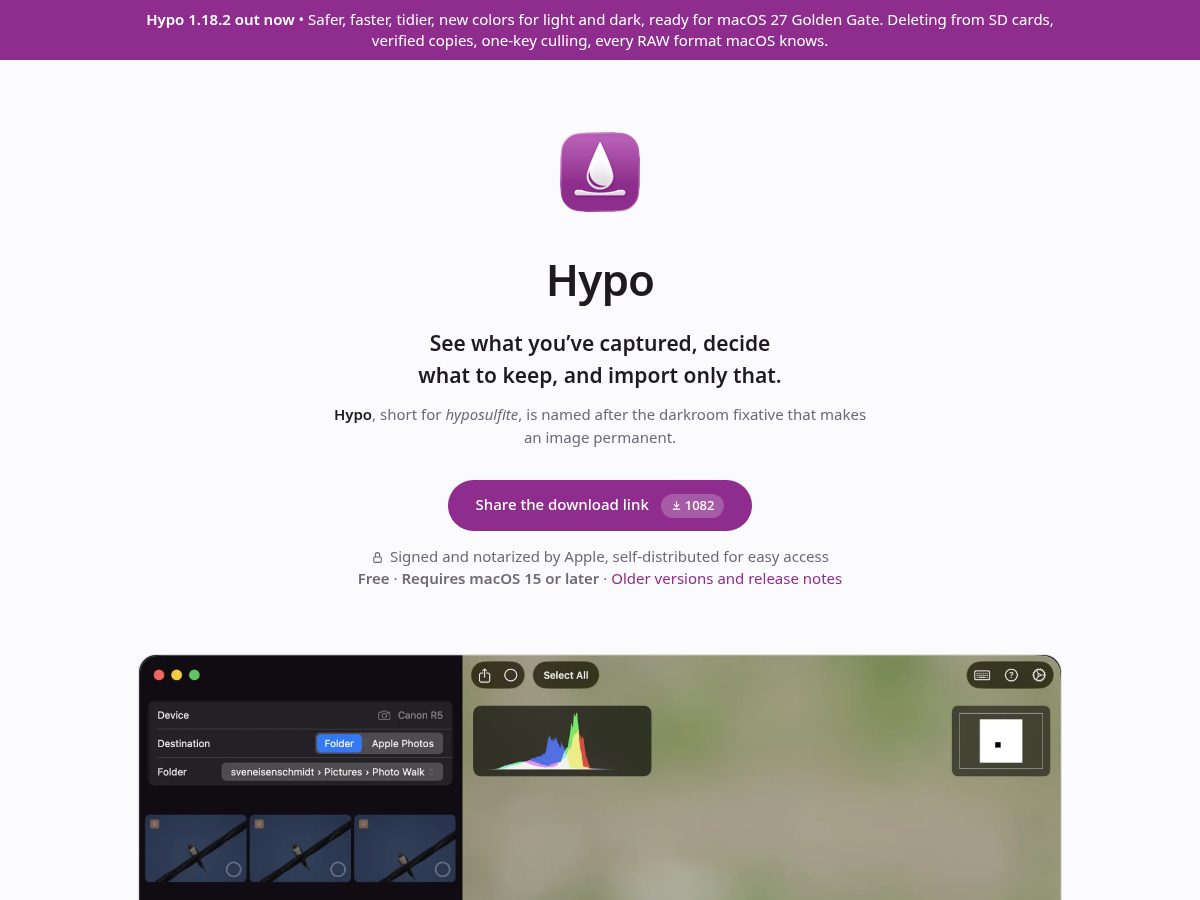Screen dimensions: 1200x900
Task: Click the RGB histogram panel
Action: [562, 741]
